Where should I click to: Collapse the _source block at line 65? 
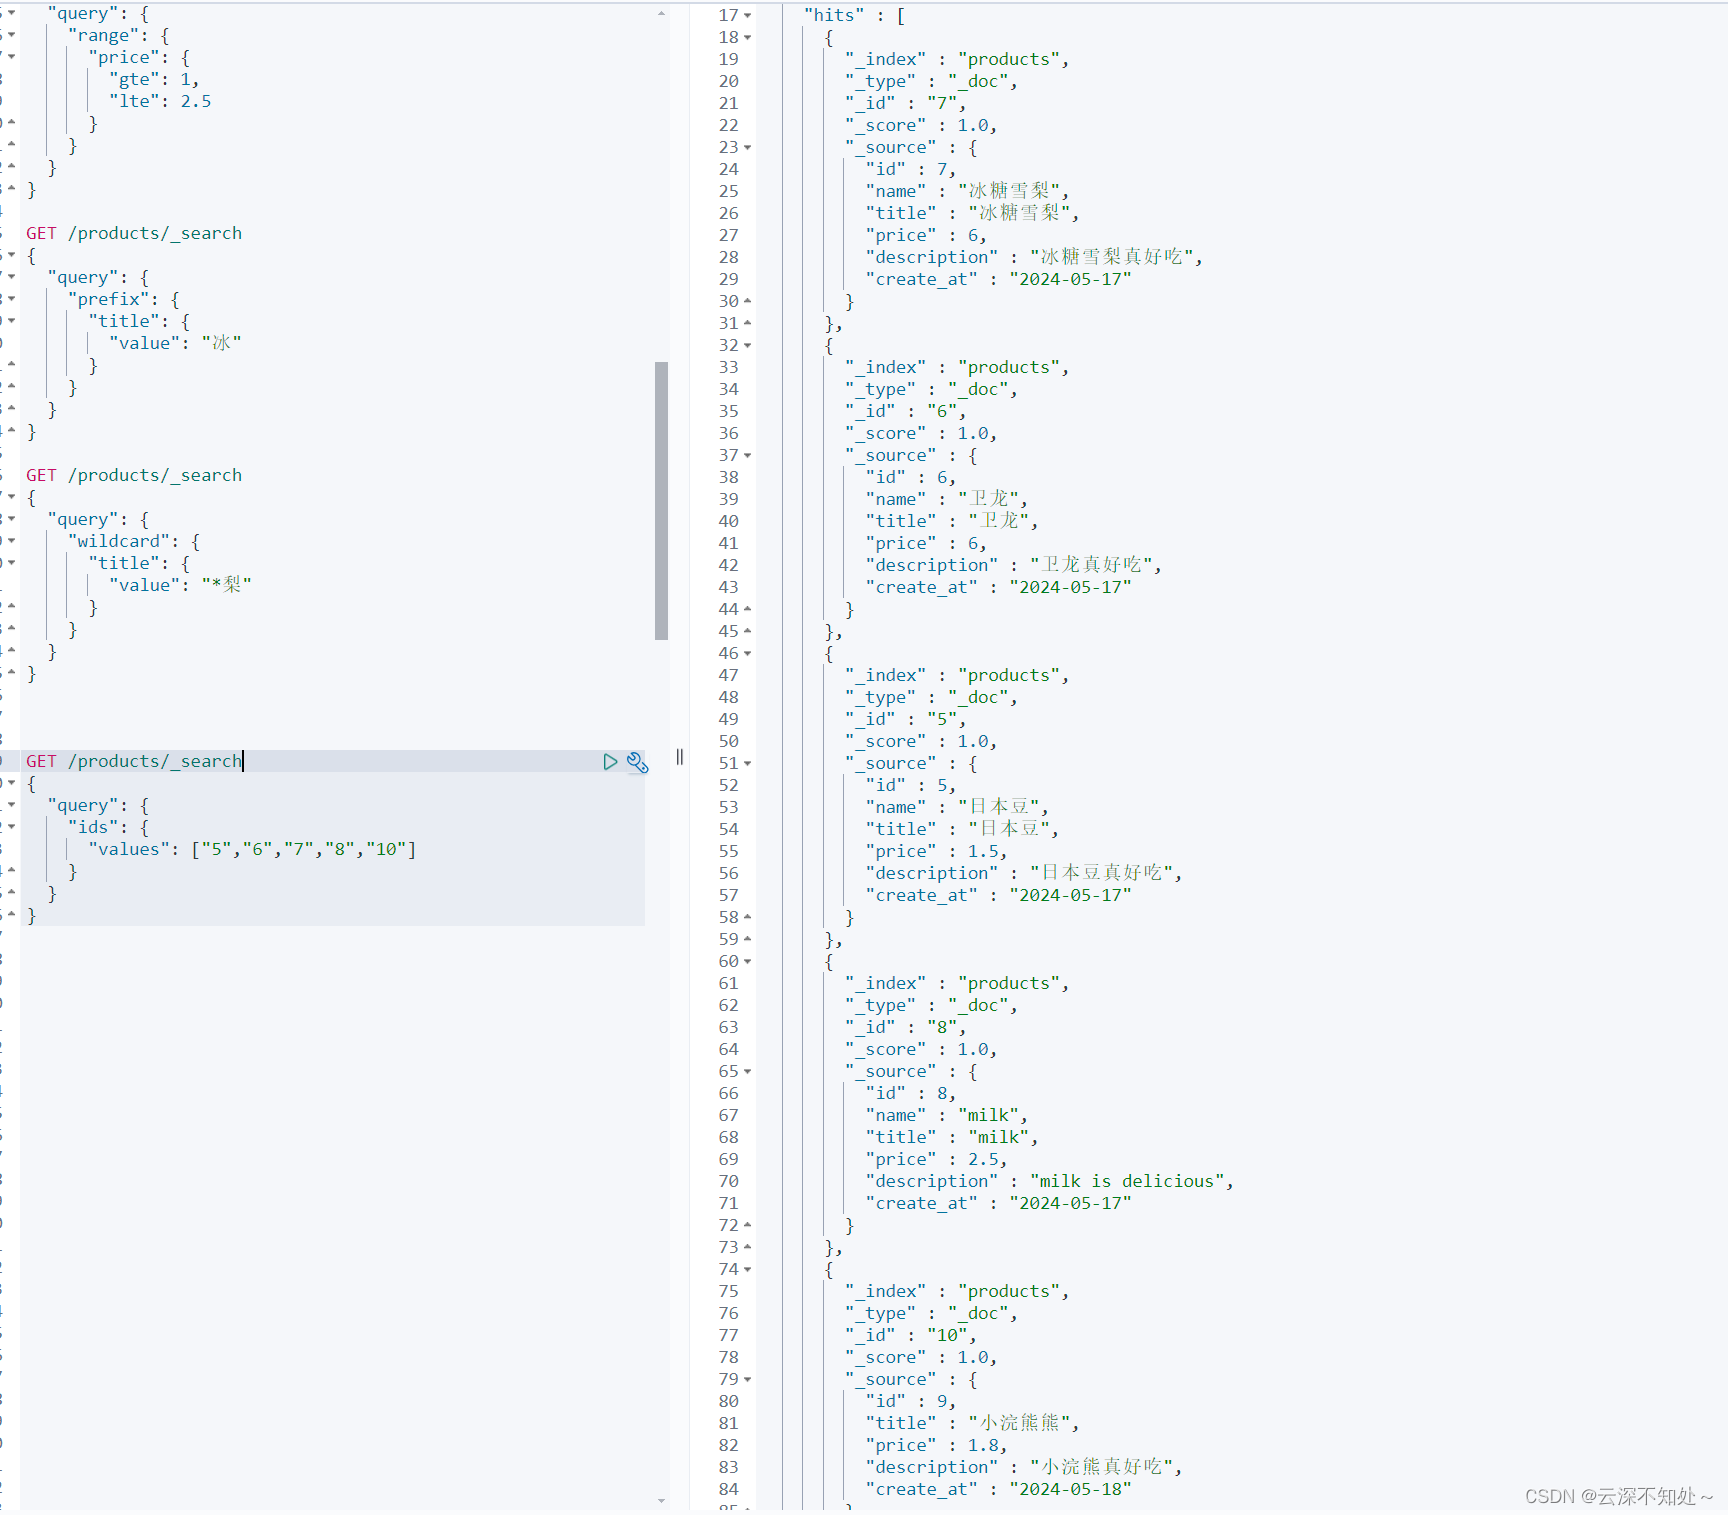[747, 1072]
